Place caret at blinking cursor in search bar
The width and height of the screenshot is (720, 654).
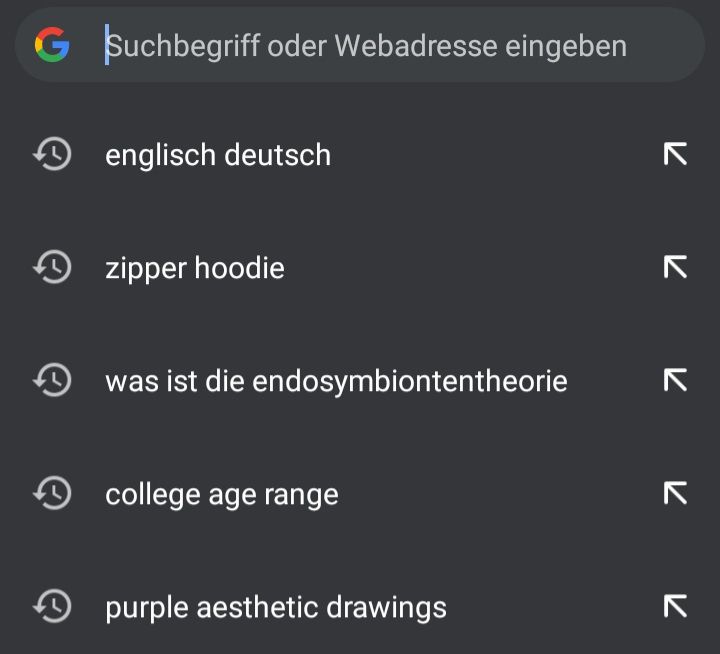click(107, 45)
